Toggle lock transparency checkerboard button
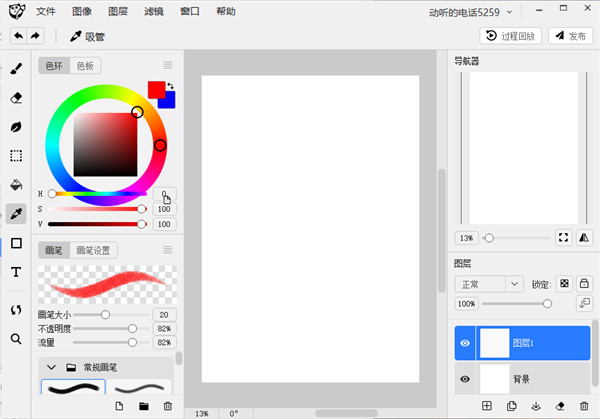The width and height of the screenshot is (600, 419). click(564, 284)
